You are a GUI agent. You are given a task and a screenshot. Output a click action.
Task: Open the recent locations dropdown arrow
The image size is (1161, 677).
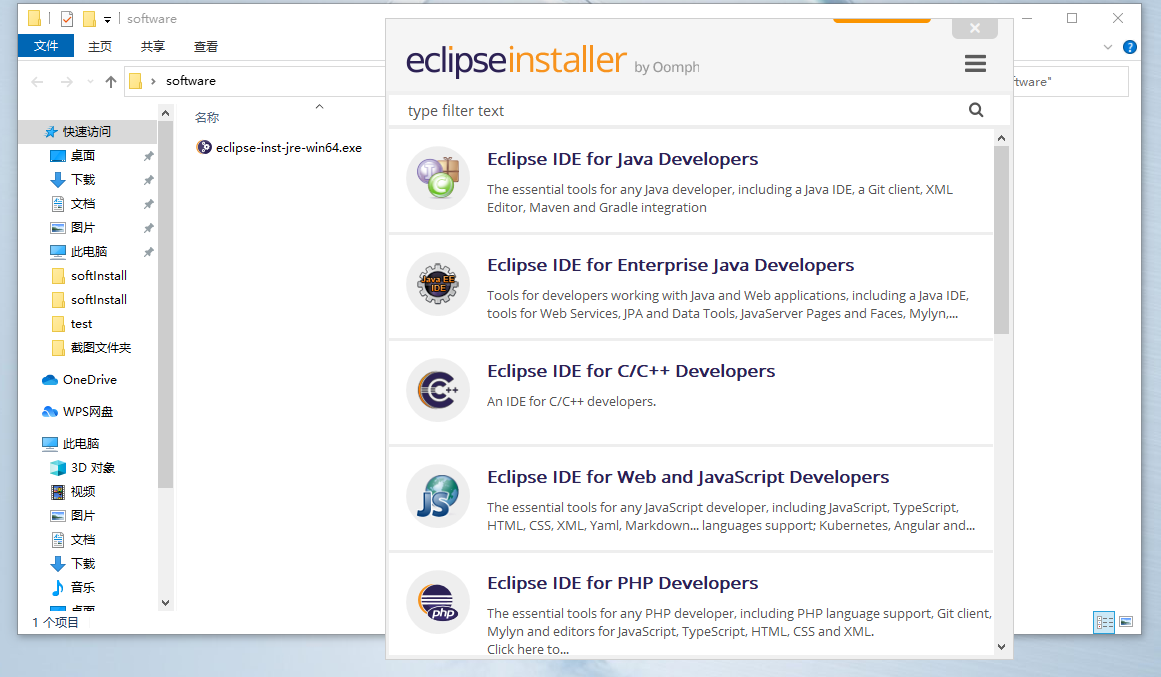click(x=90, y=81)
